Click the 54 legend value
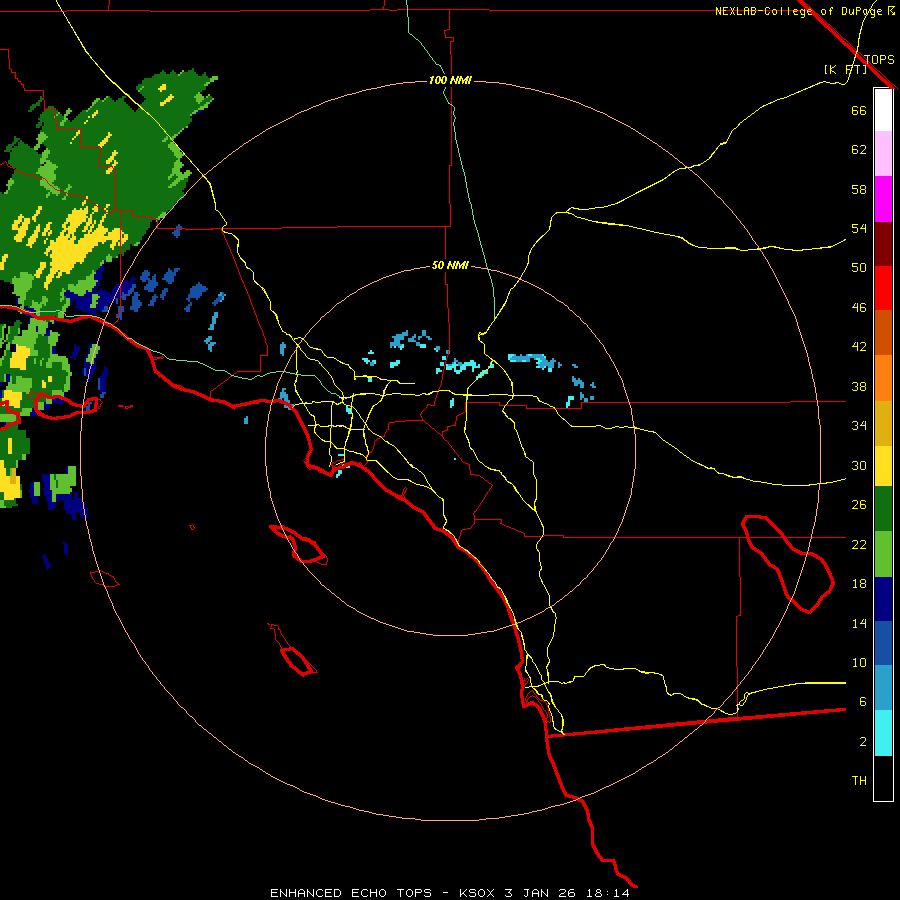The image size is (900, 900). [x=859, y=228]
